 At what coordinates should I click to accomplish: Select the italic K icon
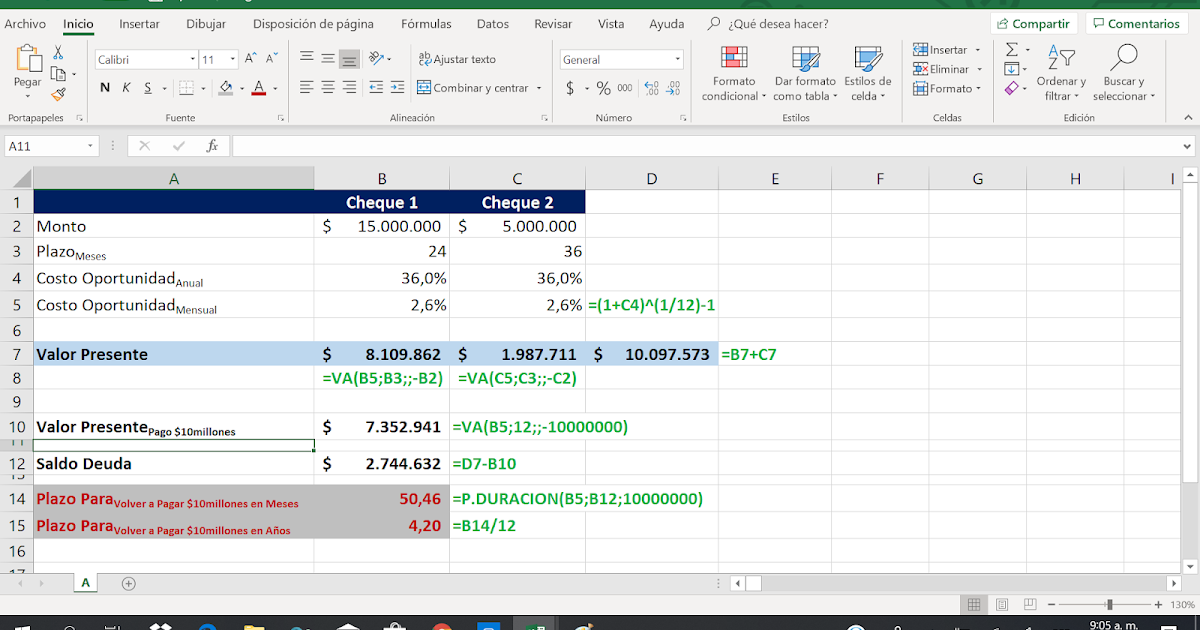(127, 88)
